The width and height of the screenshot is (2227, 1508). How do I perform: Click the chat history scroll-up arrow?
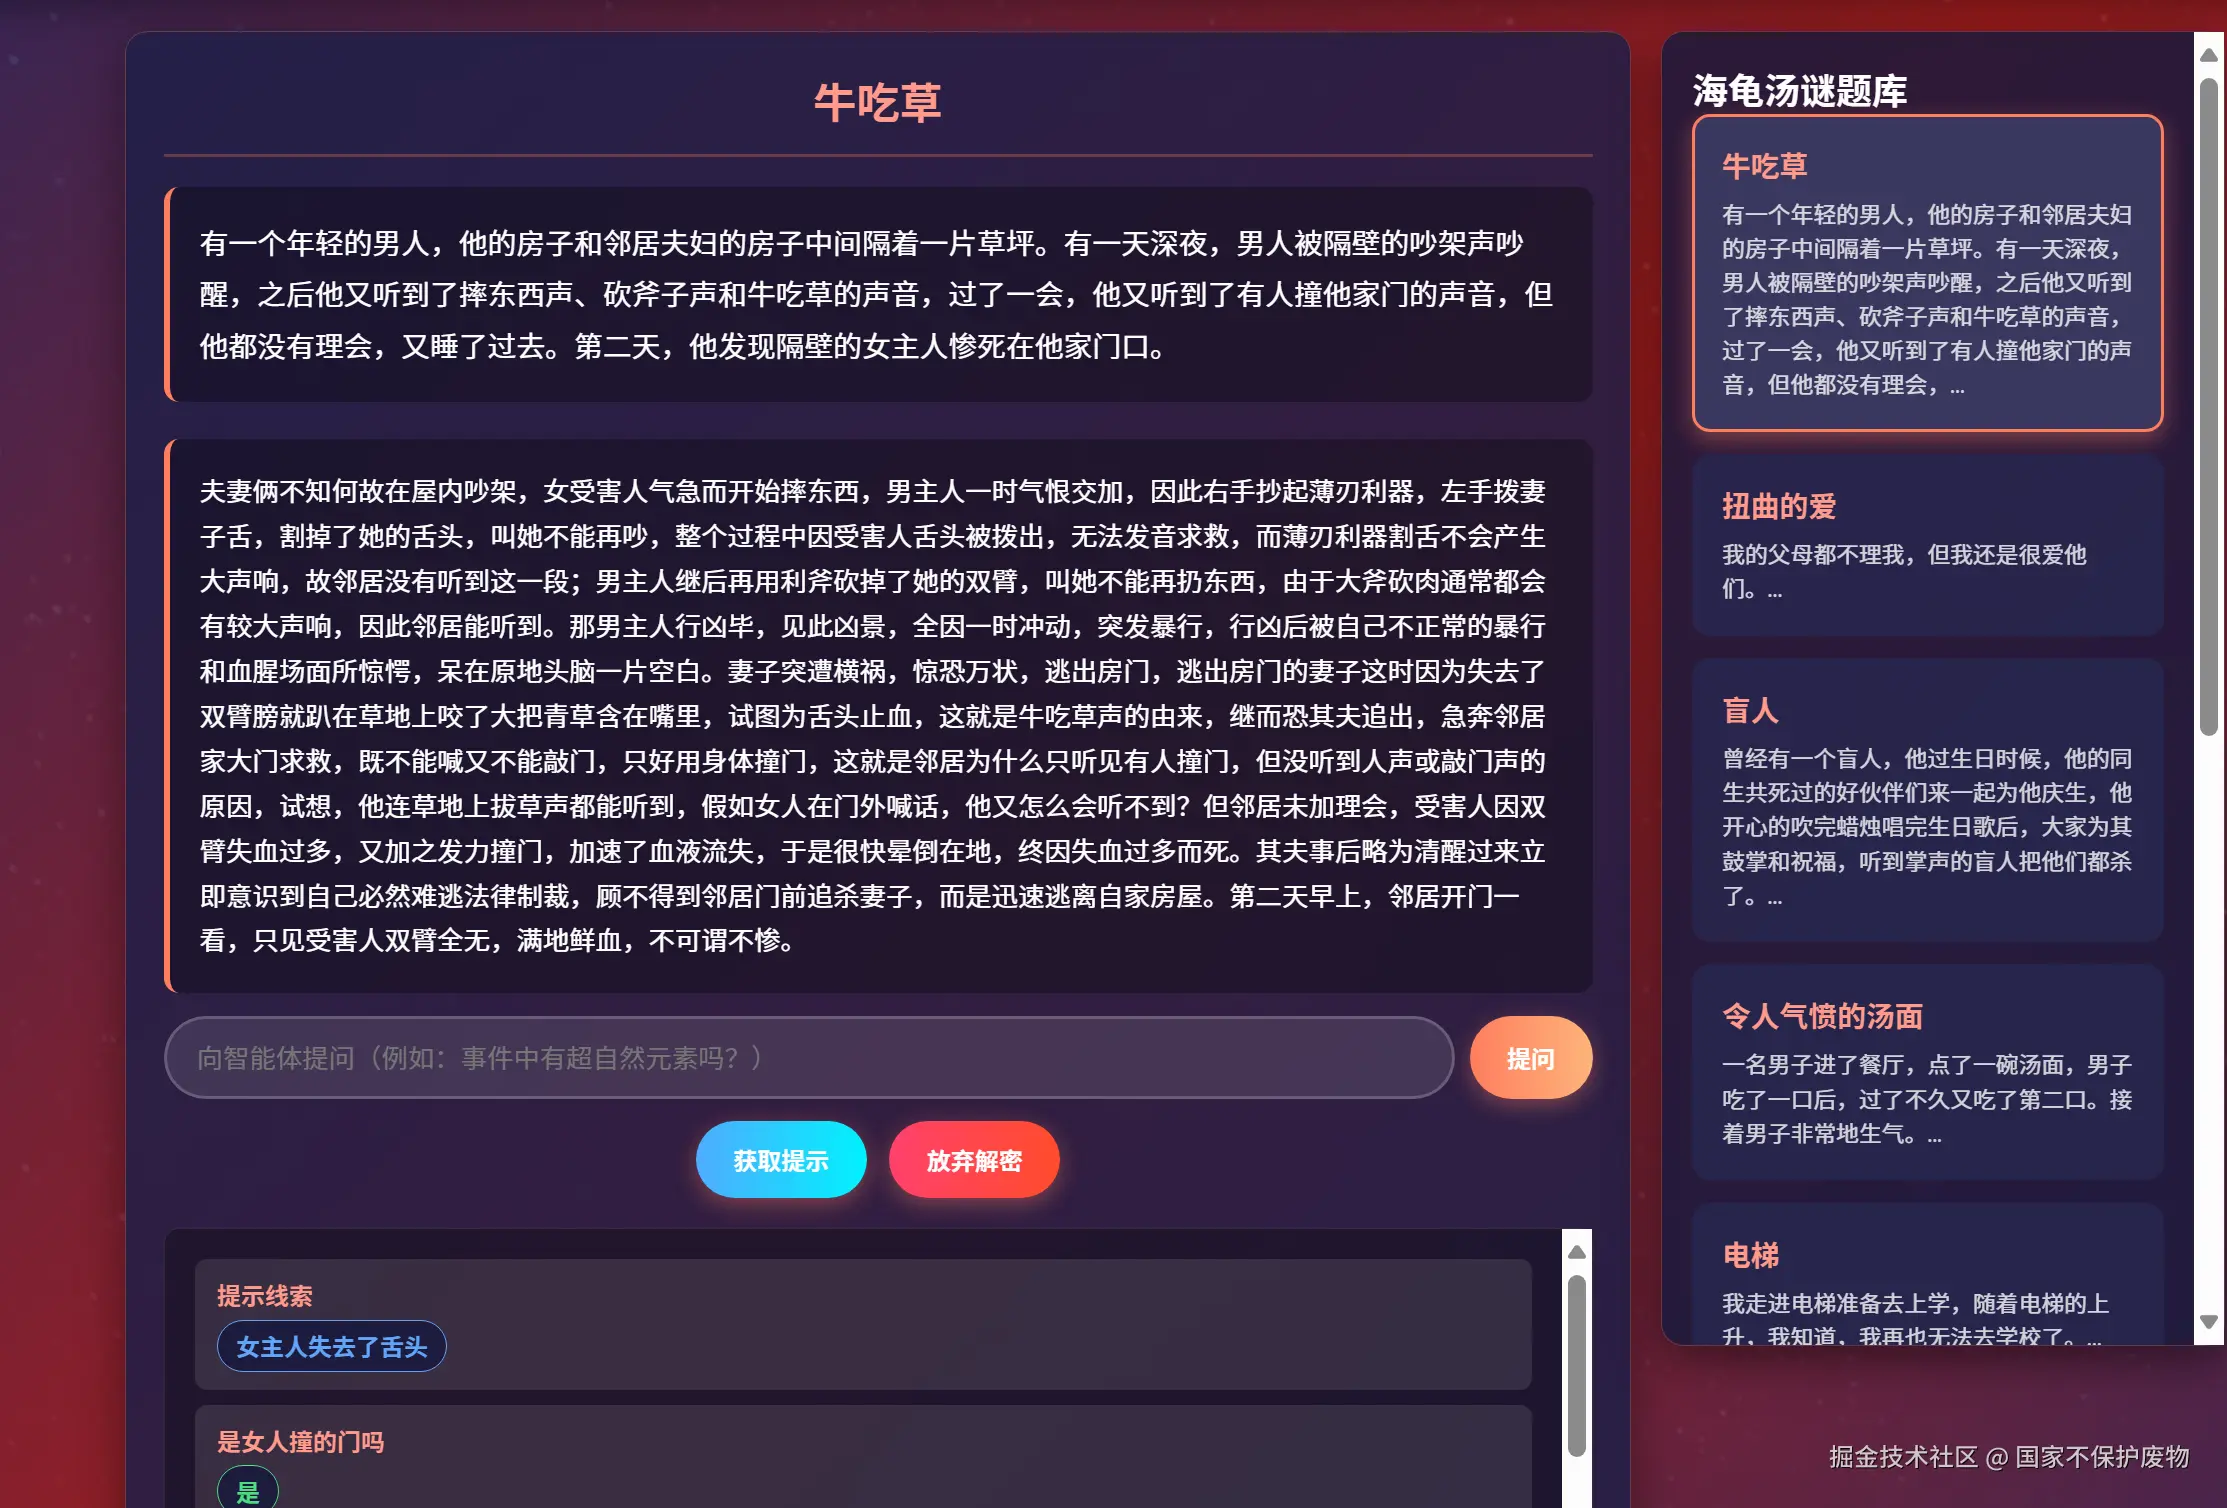1577,1252
